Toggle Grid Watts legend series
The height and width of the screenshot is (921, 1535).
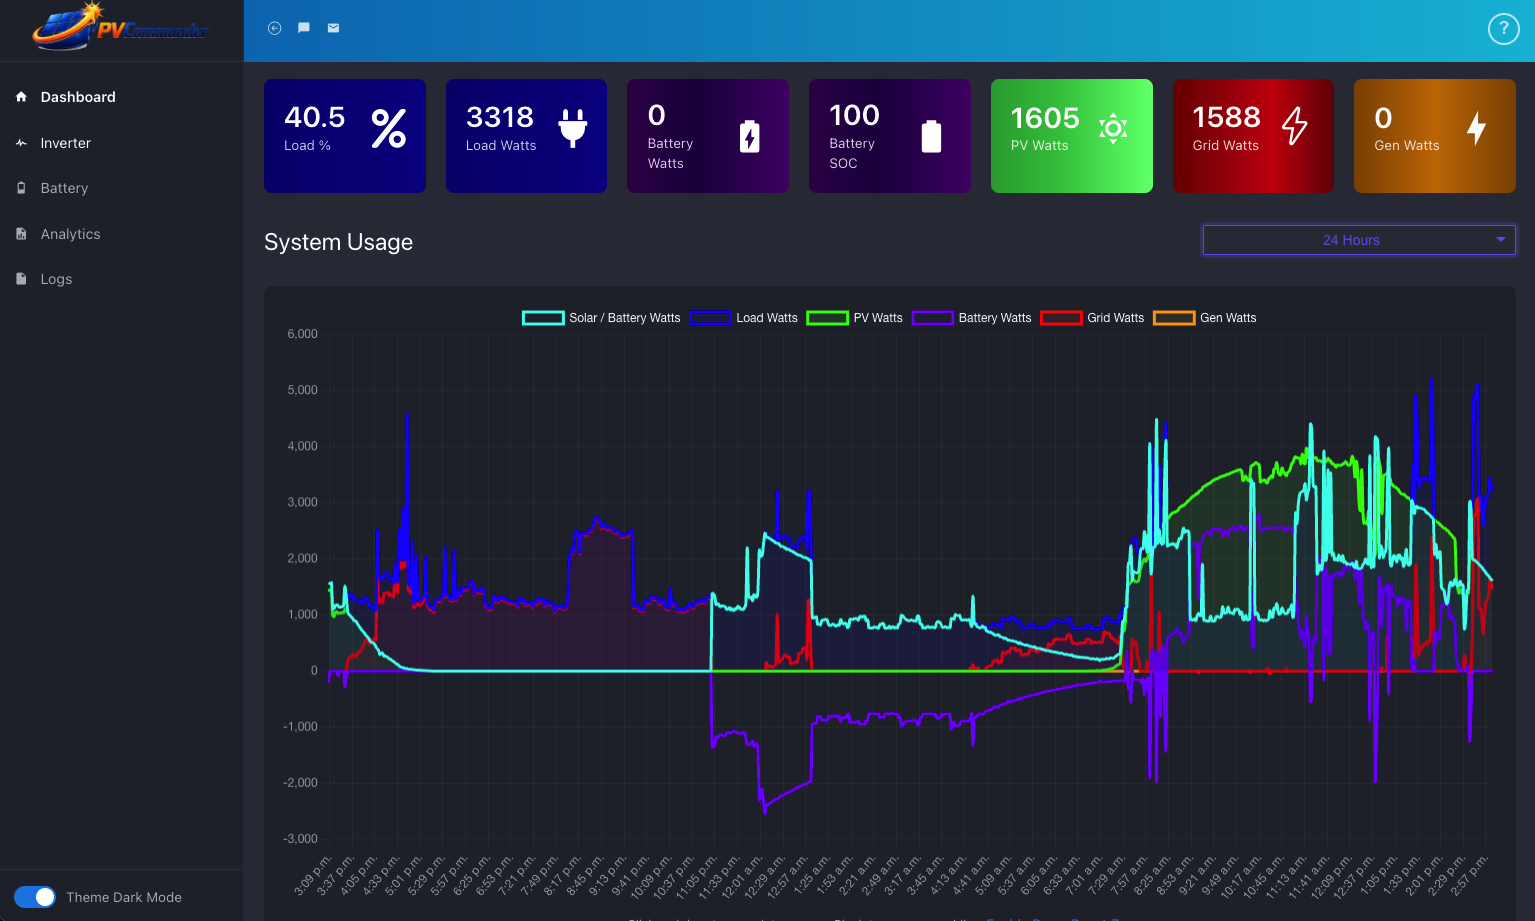click(x=1092, y=318)
